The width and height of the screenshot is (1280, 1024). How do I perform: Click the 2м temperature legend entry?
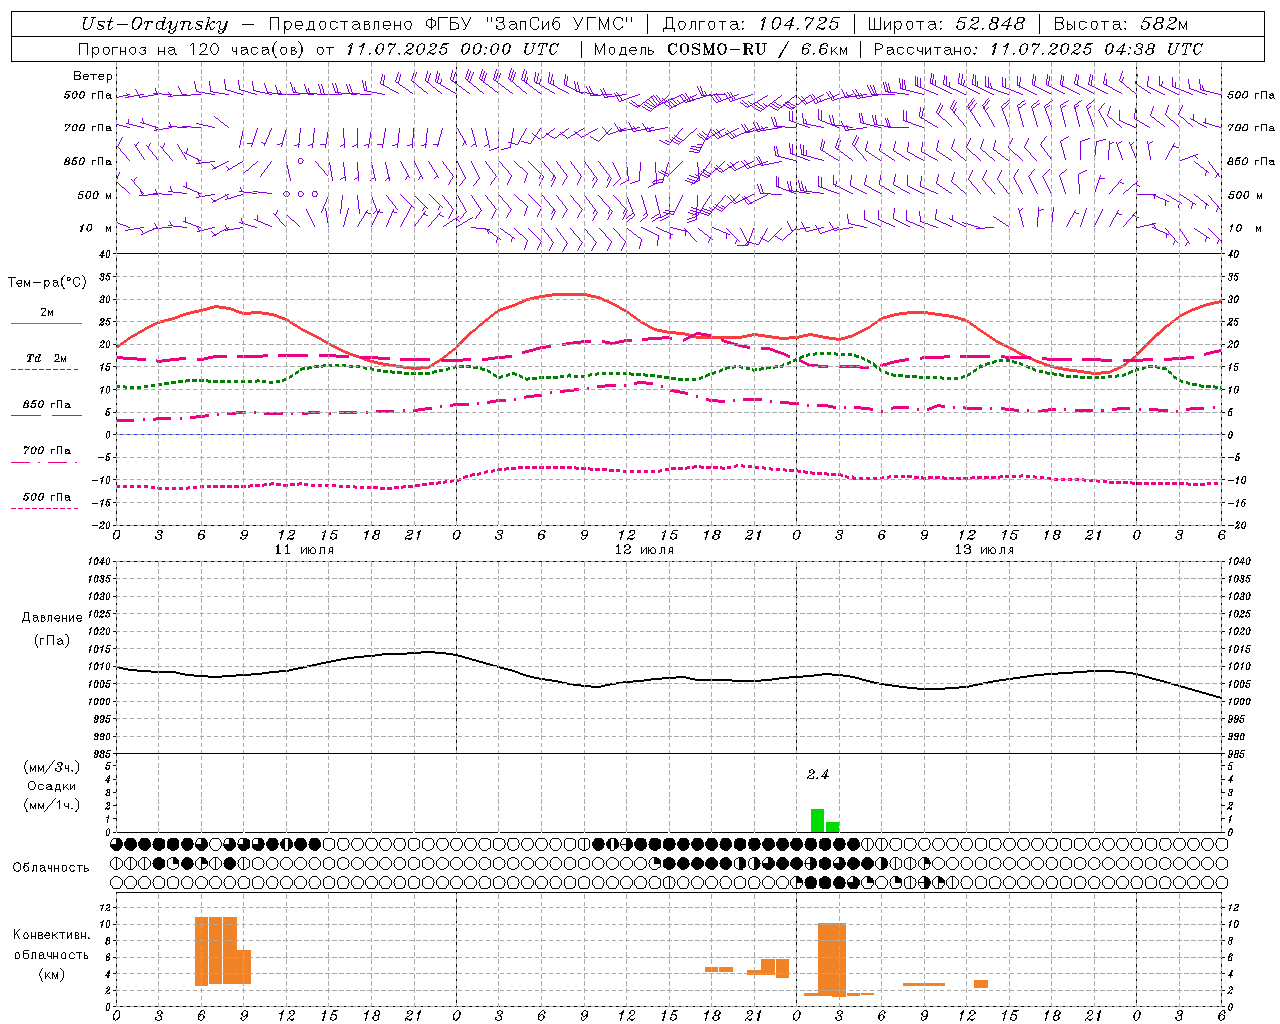pyautogui.click(x=47, y=312)
